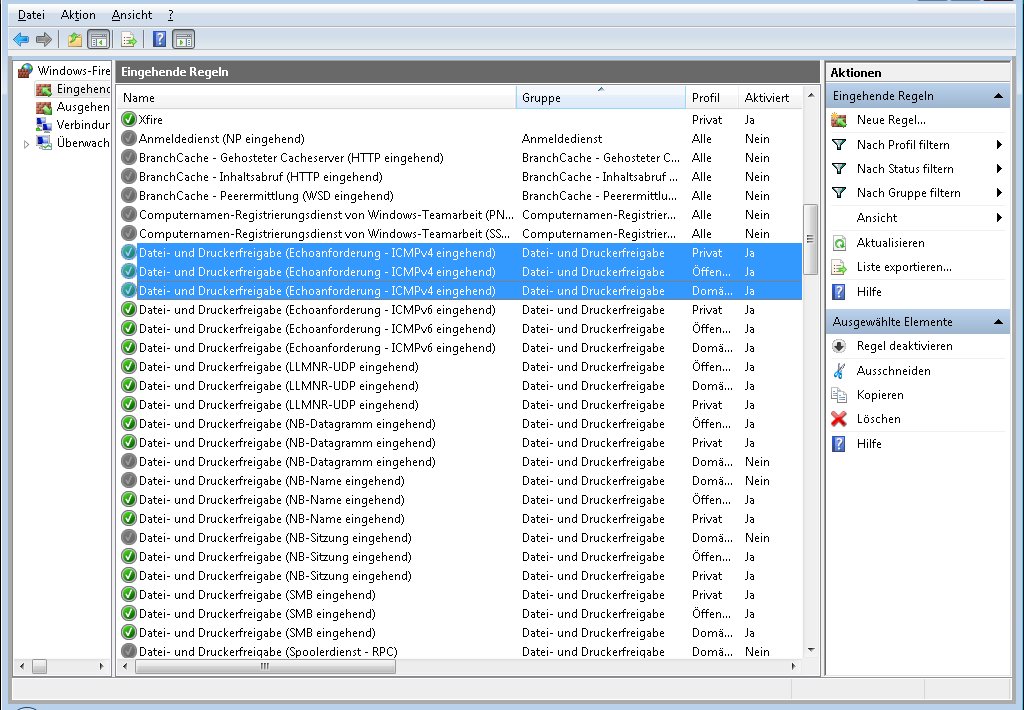Open the Aktion menu
This screenshot has height=710, width=1024.
pos(78,15)
